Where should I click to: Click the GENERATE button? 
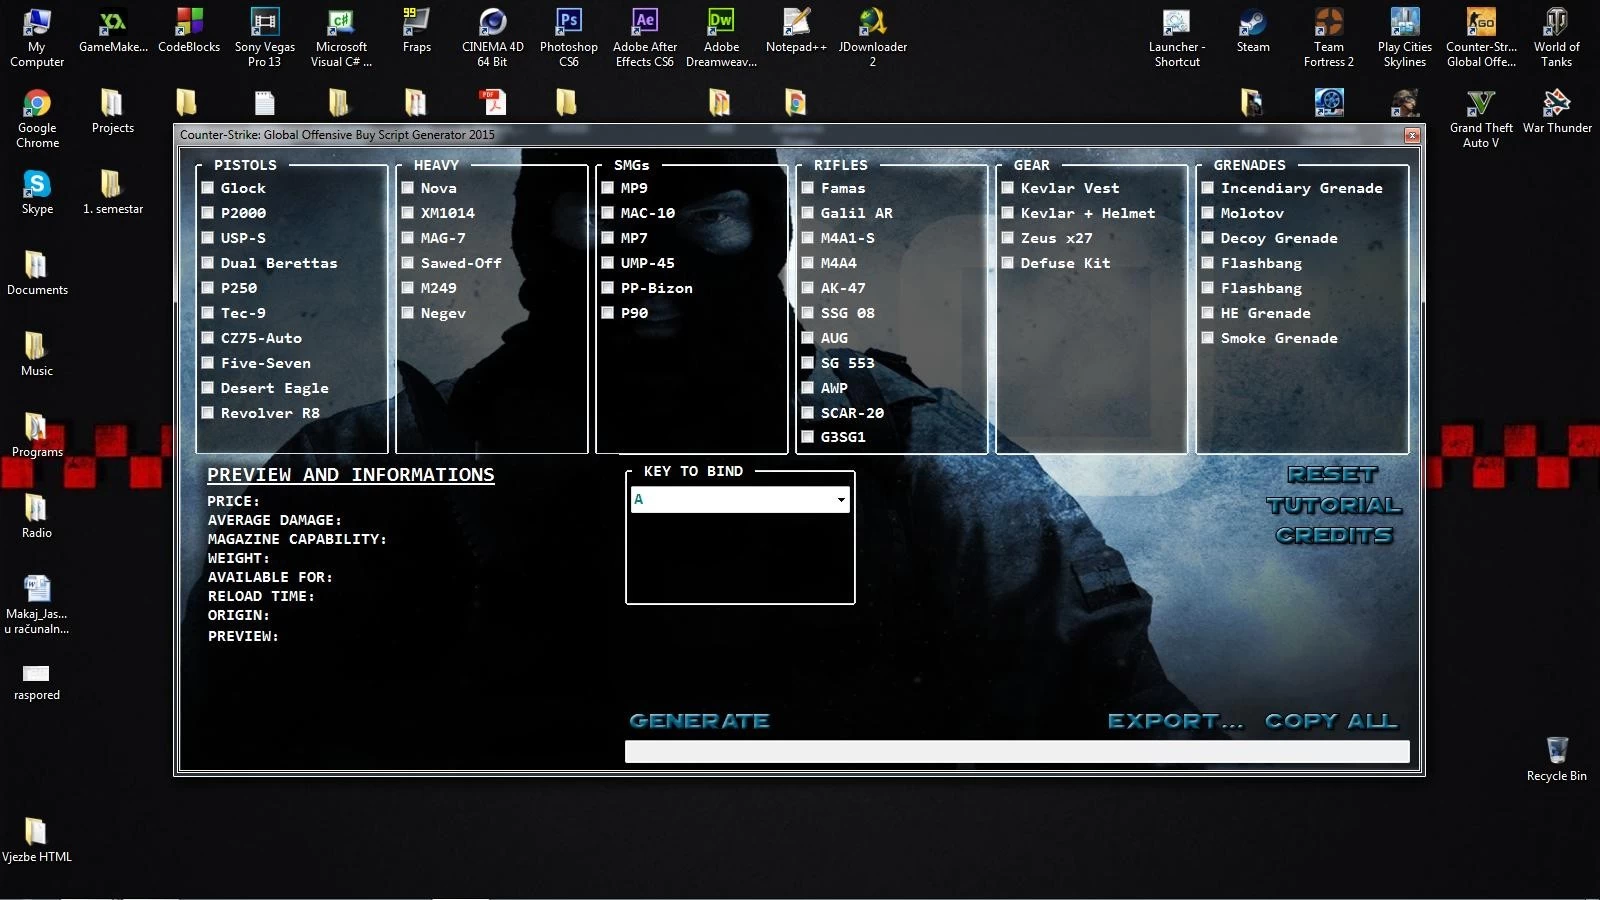click(x=698, y=720)
